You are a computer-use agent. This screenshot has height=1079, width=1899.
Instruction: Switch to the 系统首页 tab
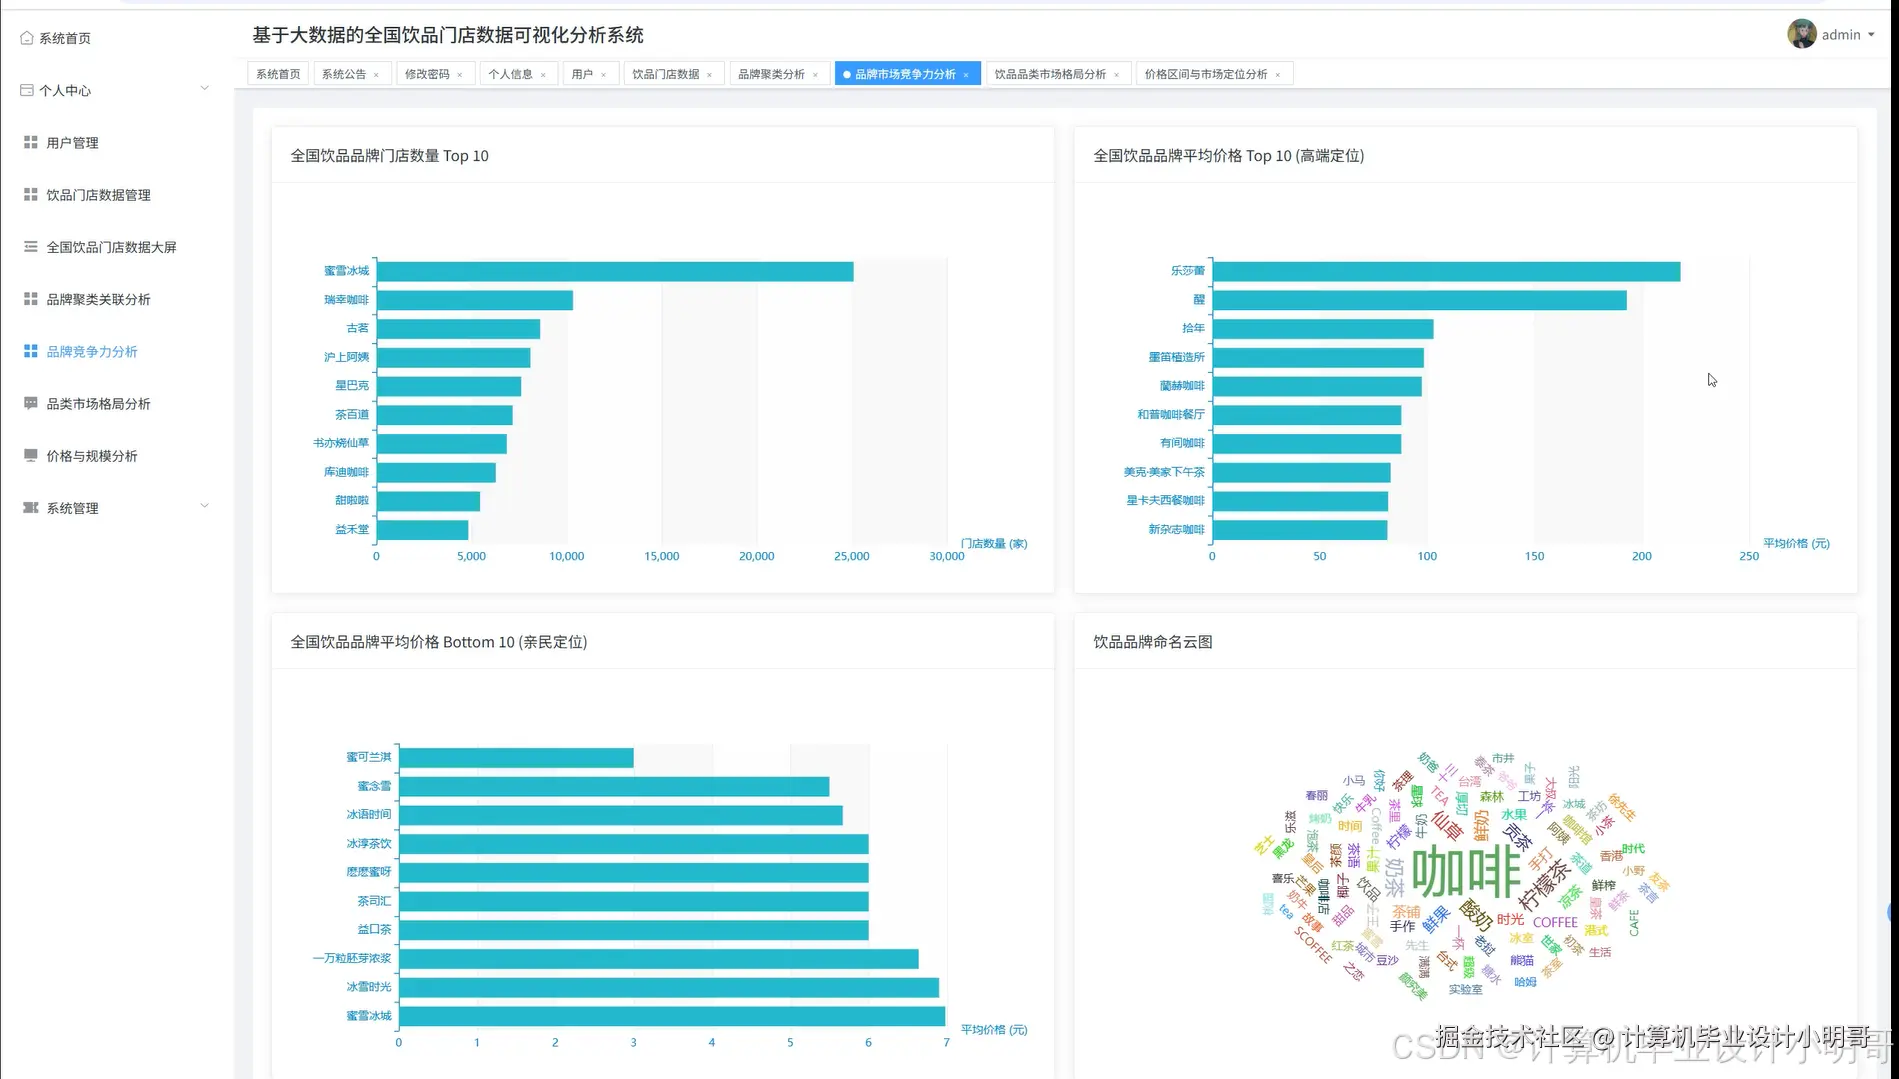point(278,74)
